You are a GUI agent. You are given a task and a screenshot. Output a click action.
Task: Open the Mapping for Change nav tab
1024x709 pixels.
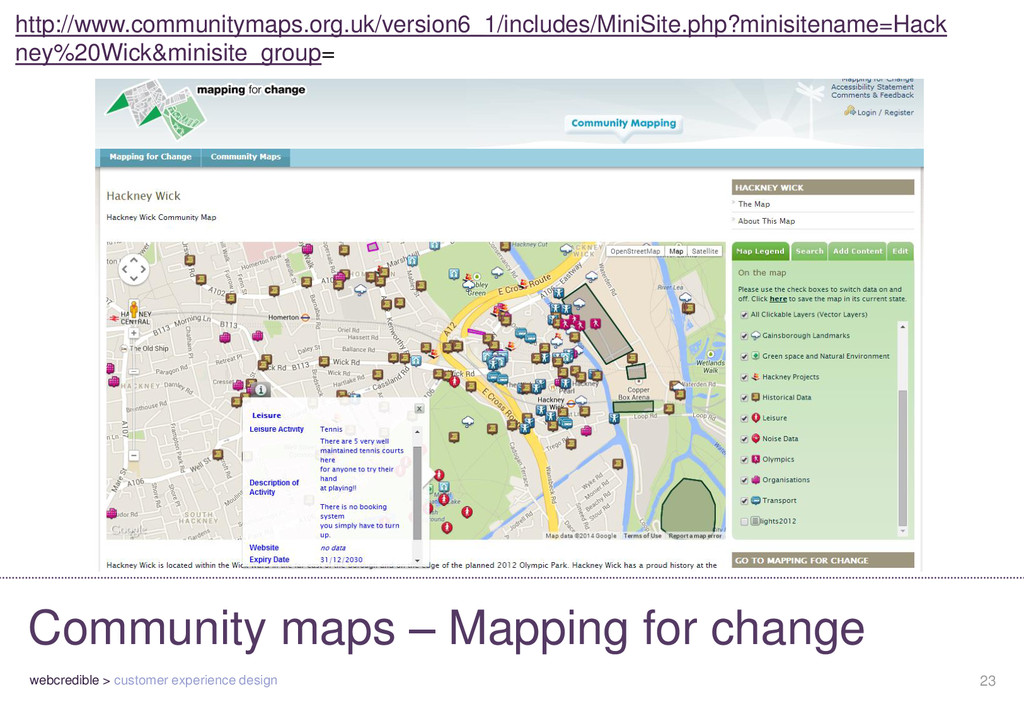pyautogui.click(x=151, y=157)
